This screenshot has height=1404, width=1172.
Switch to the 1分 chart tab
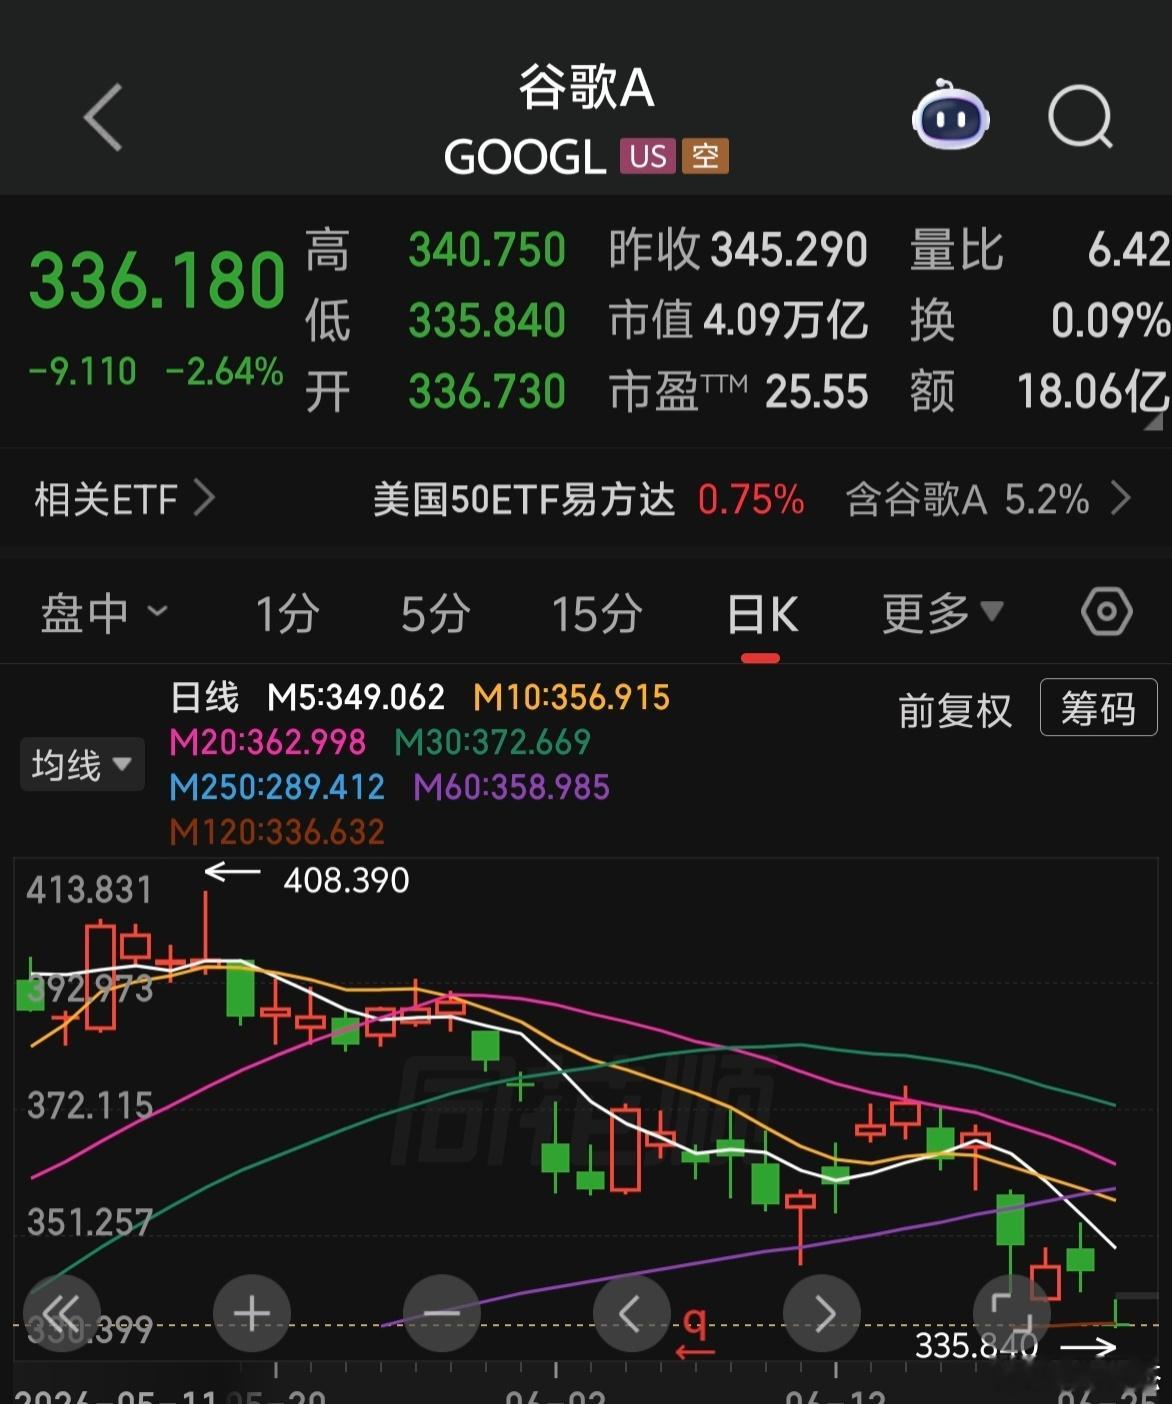(287, 612)
